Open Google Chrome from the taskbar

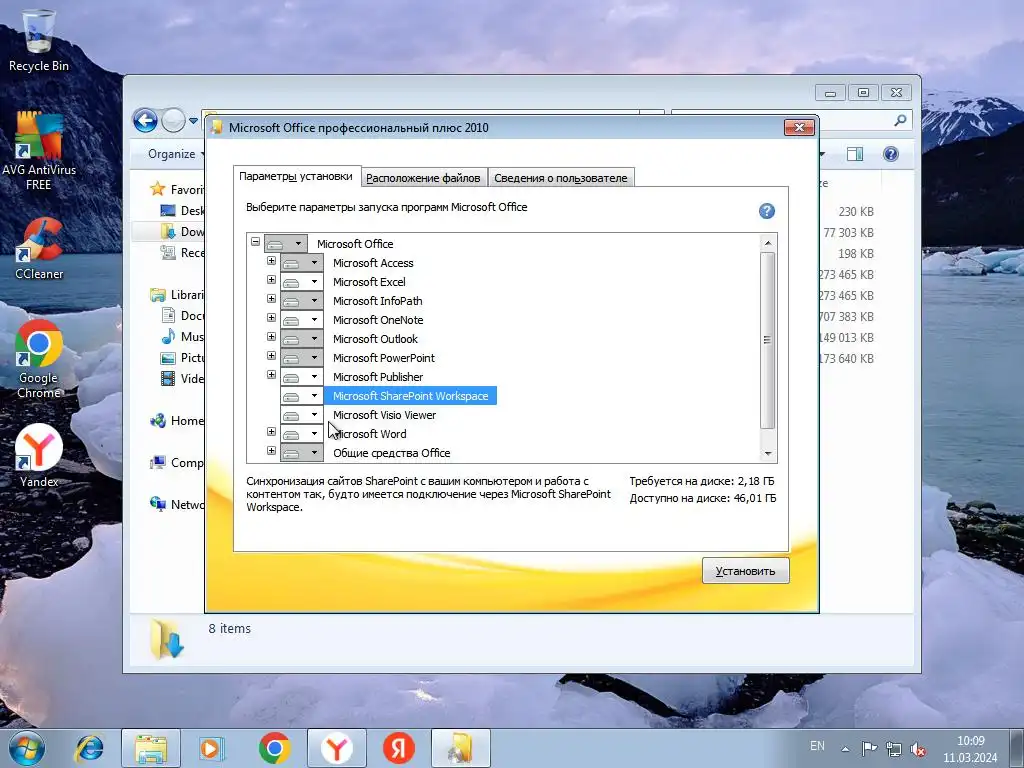tap(274, 748)
